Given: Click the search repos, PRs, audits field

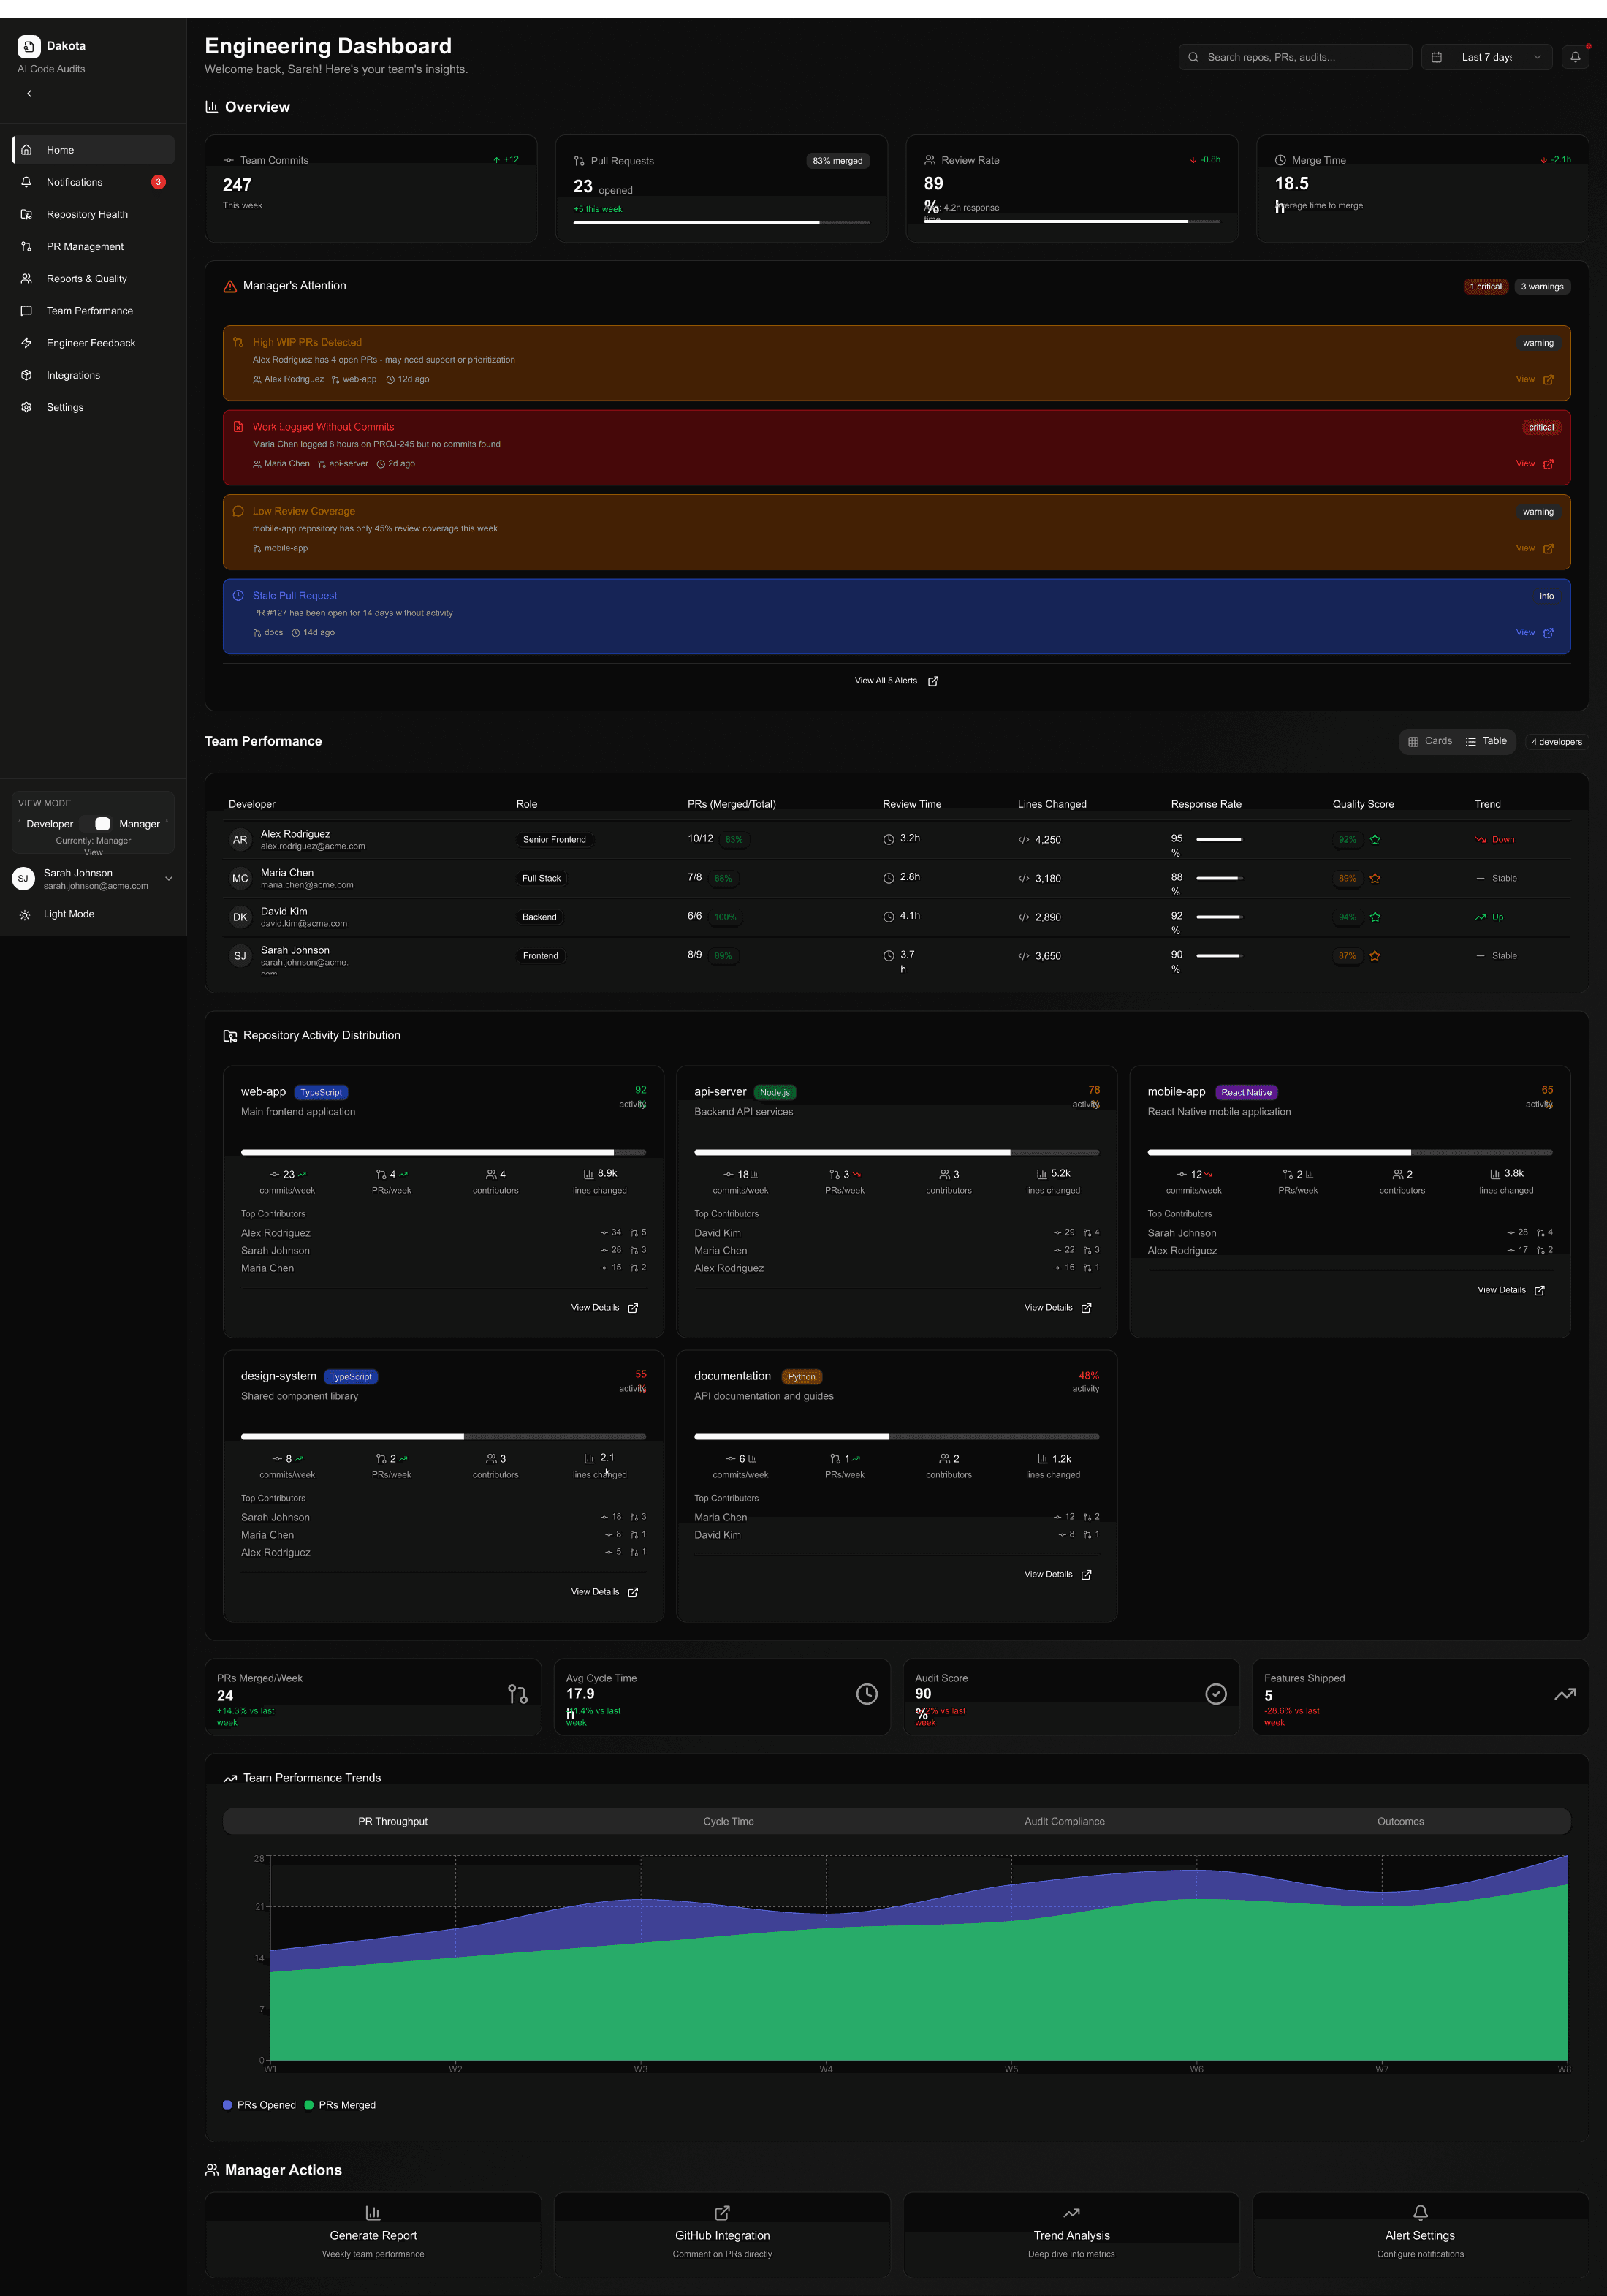Looking at the screenshot, I should point(1295,57).
